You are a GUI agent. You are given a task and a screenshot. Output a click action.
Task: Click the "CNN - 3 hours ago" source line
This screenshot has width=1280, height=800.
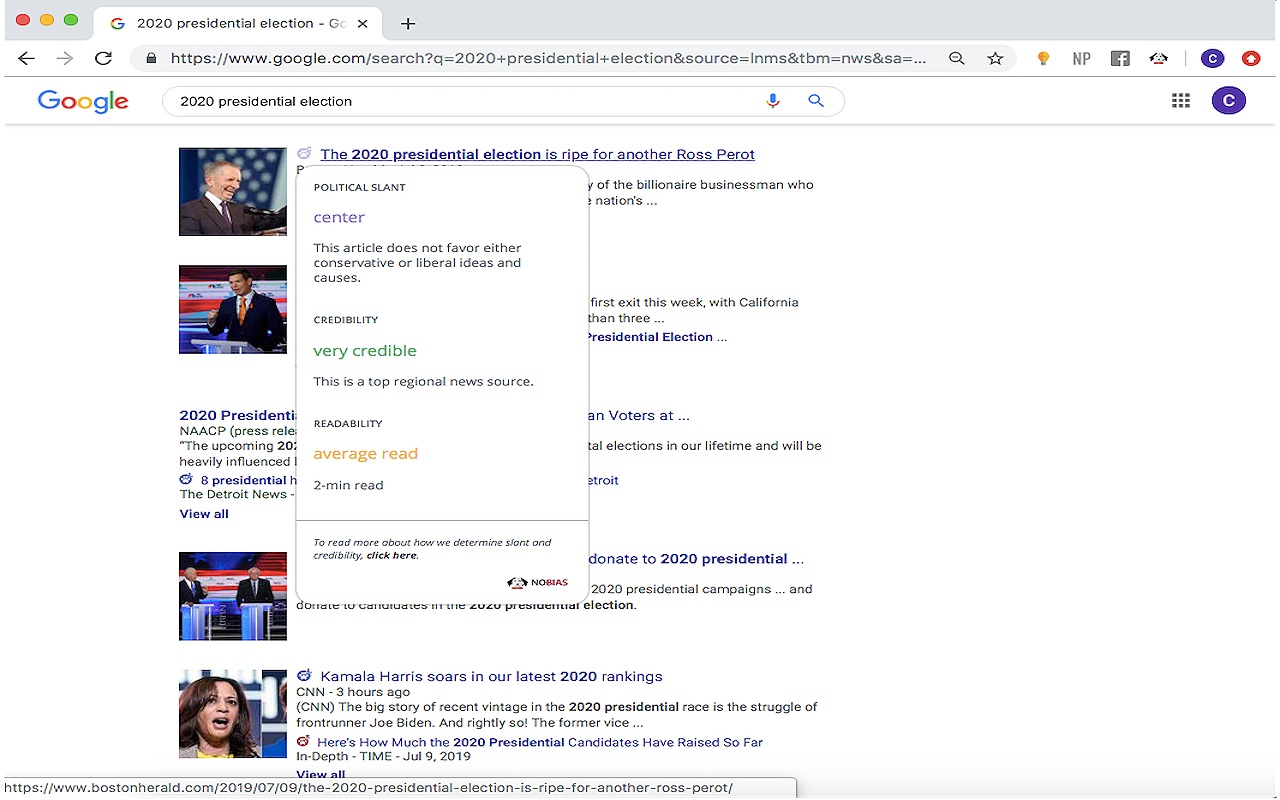click(353, 692)
